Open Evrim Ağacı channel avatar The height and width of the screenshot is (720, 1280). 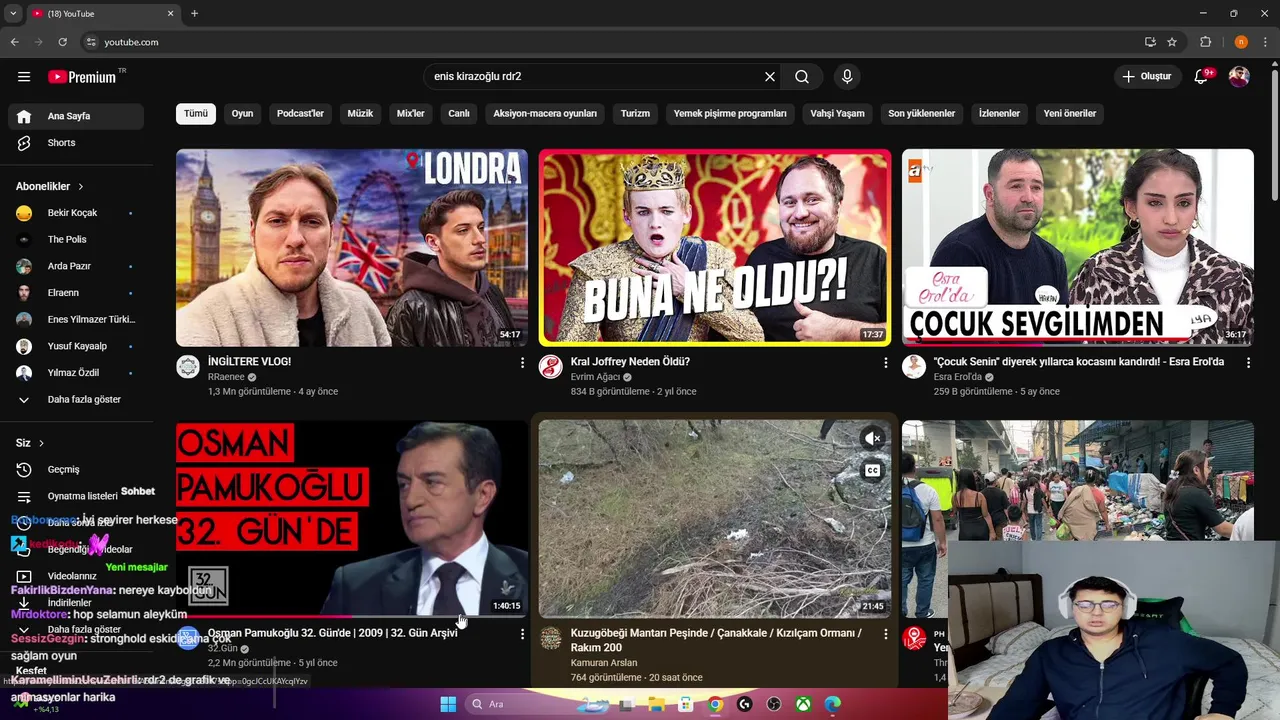point(551,367)
